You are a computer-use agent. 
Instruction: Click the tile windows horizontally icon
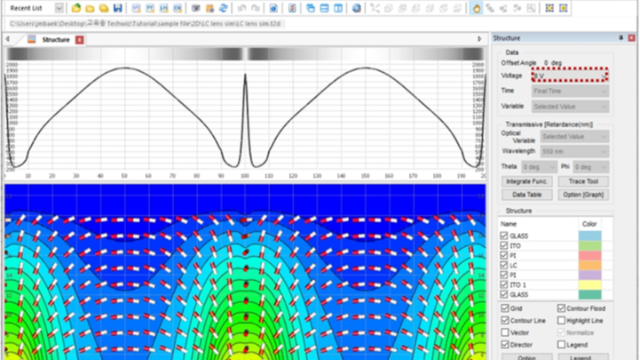[324, 8]
